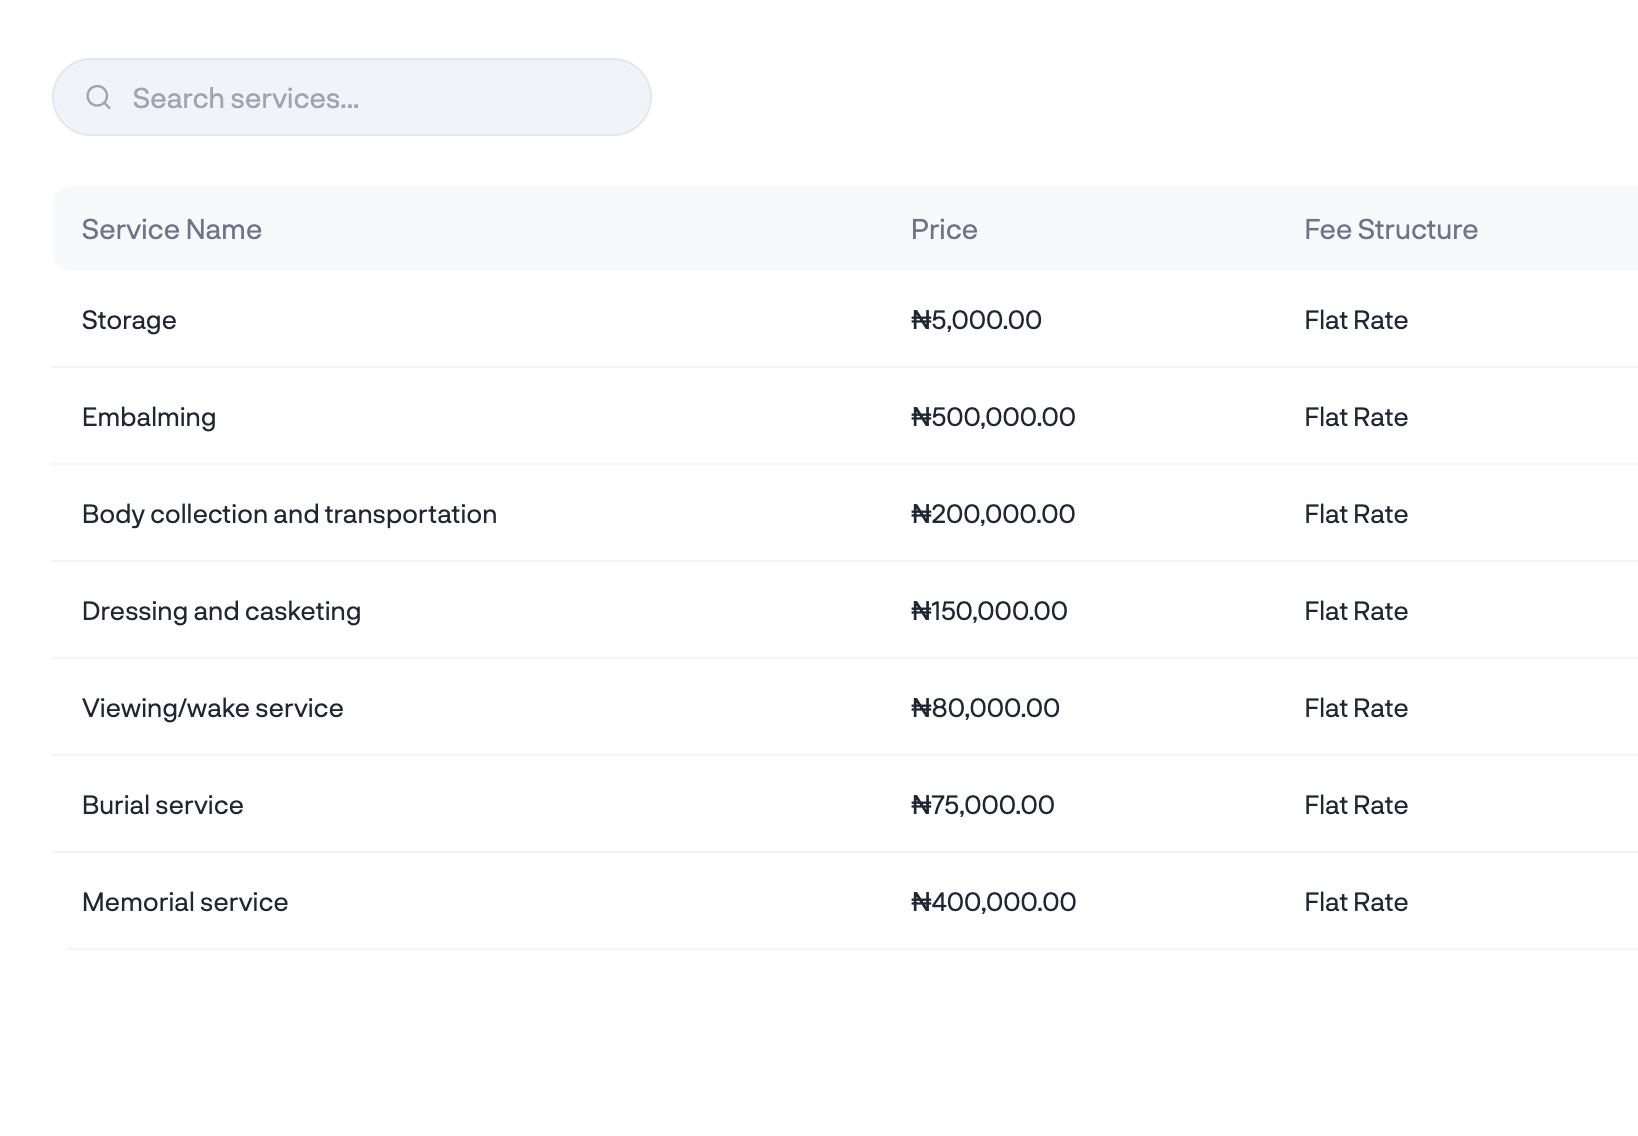The height and width of the screenshot is (1136, 1638).
Task: Click the Price column header
Action: click(x=944, y=229)
